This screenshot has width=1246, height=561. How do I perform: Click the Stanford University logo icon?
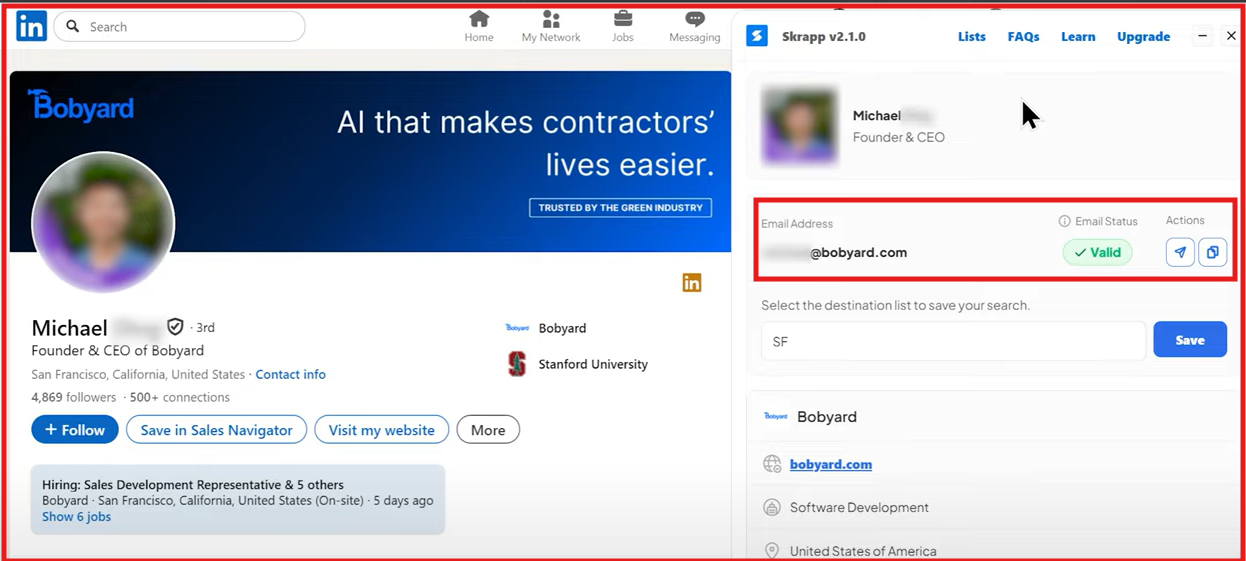coord(517,364)
